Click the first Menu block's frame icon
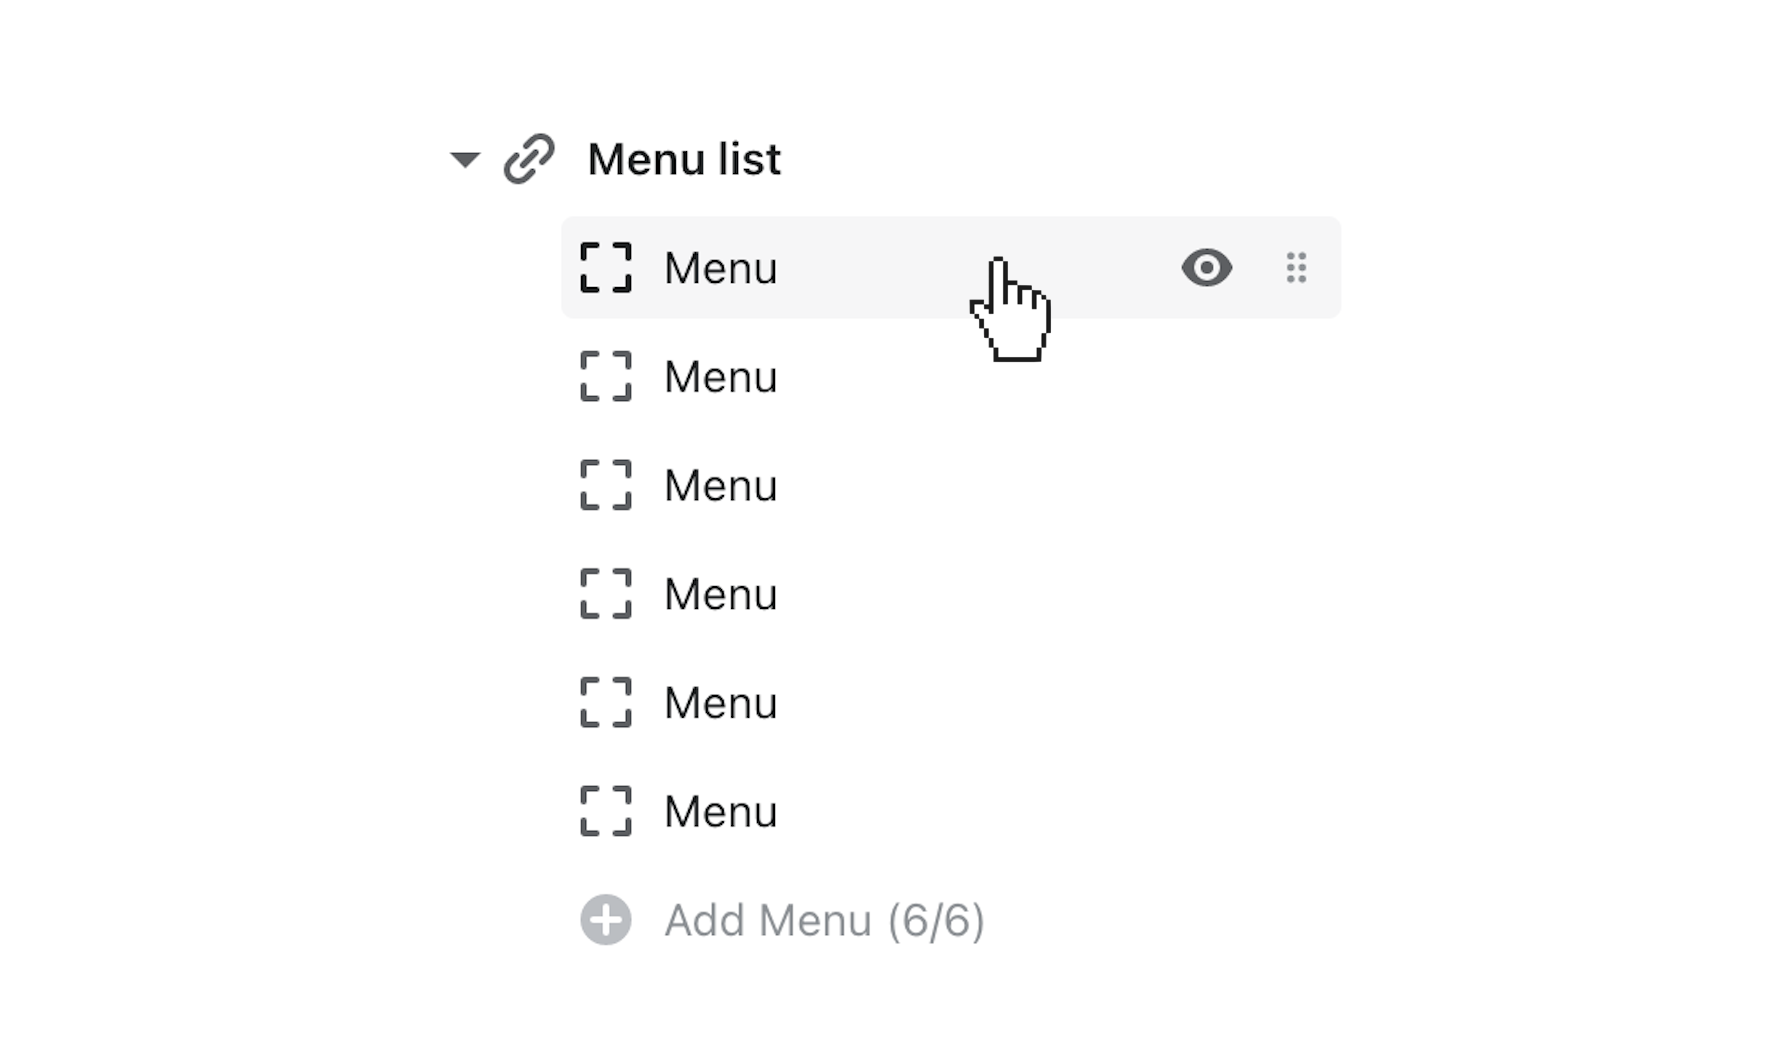This screenshot has width=1770, height=1052. pyautogui.click(x=606, y=268)
